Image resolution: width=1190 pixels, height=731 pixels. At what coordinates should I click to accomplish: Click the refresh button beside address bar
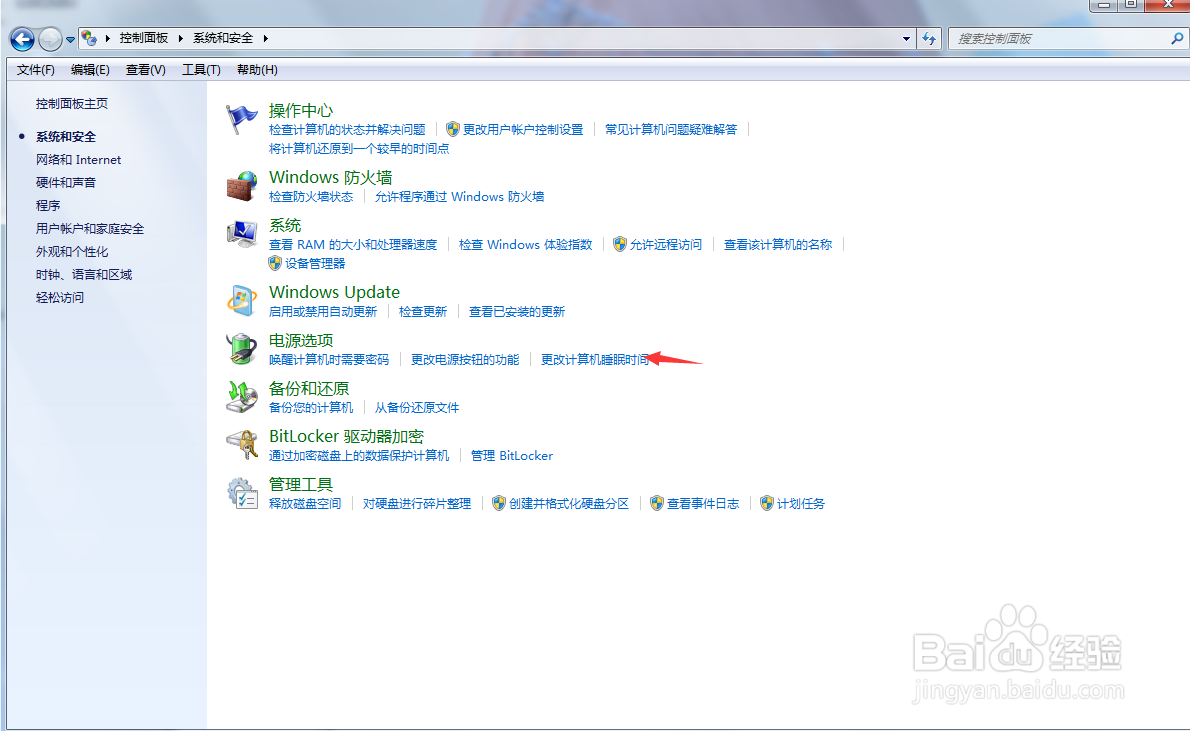929,38
